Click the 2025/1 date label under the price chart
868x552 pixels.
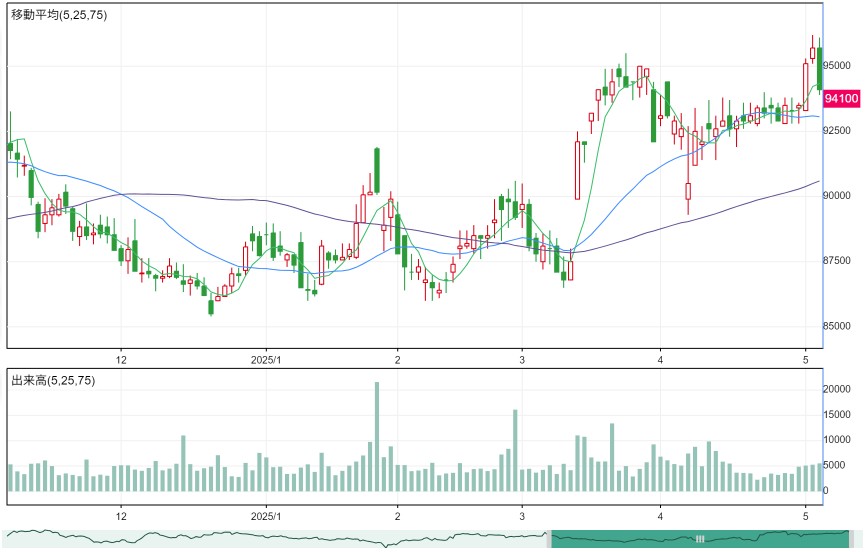click(x=266, y=360)
